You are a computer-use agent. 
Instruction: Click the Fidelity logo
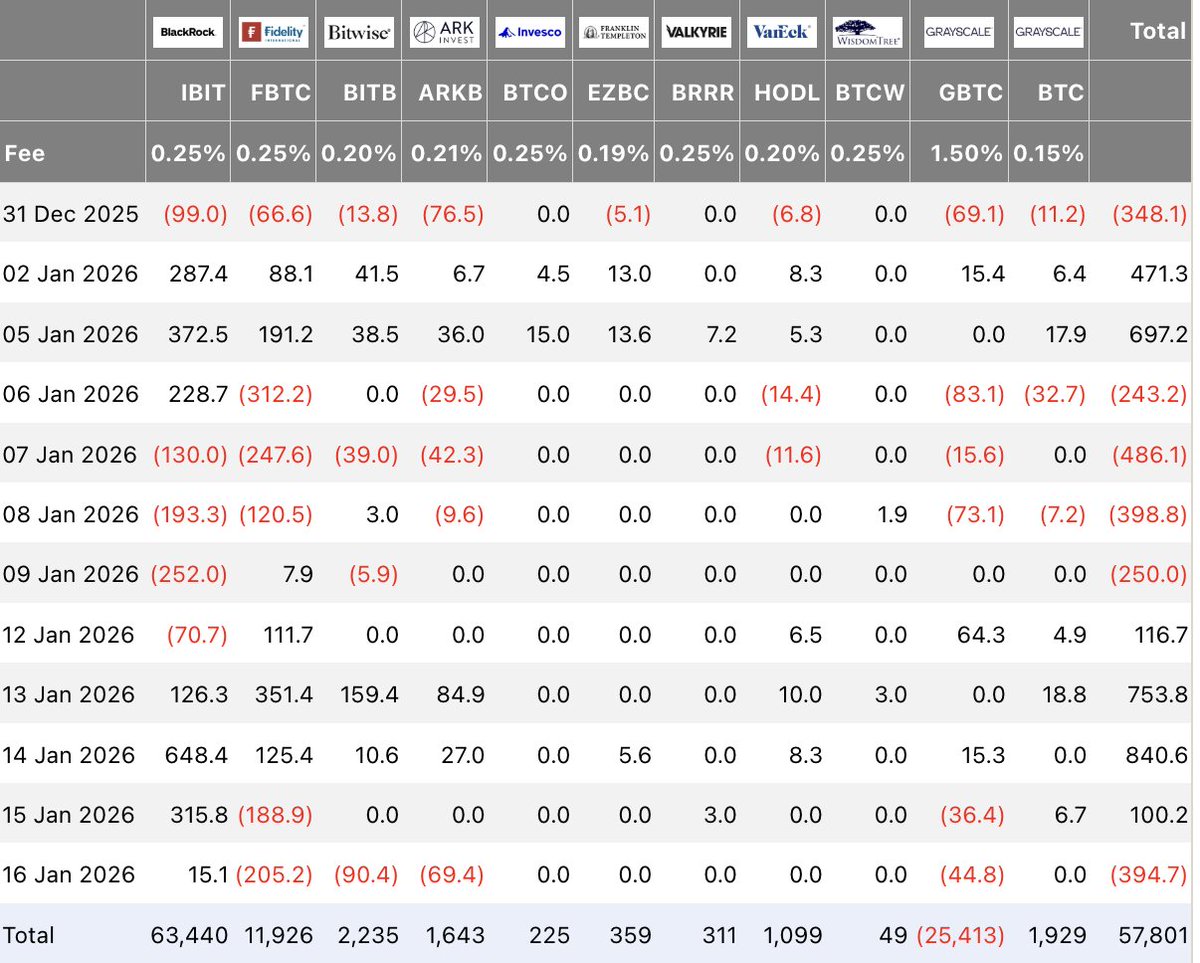coord(273,32)
